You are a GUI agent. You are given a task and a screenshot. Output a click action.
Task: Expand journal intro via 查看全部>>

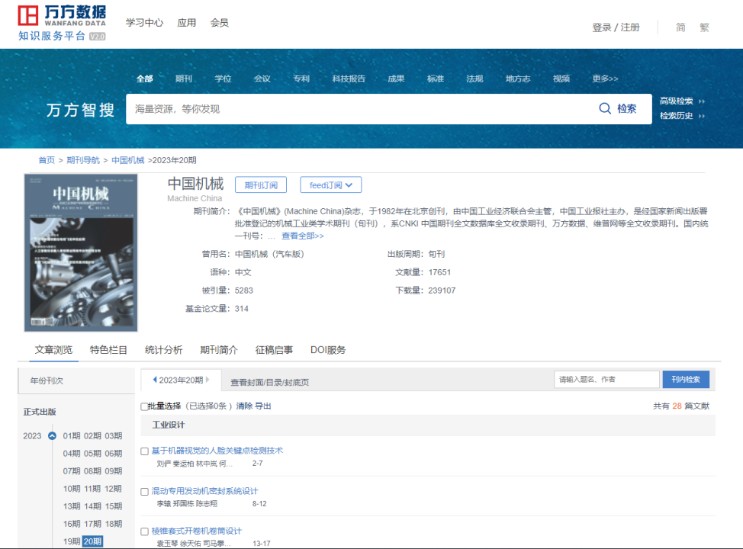302,236
